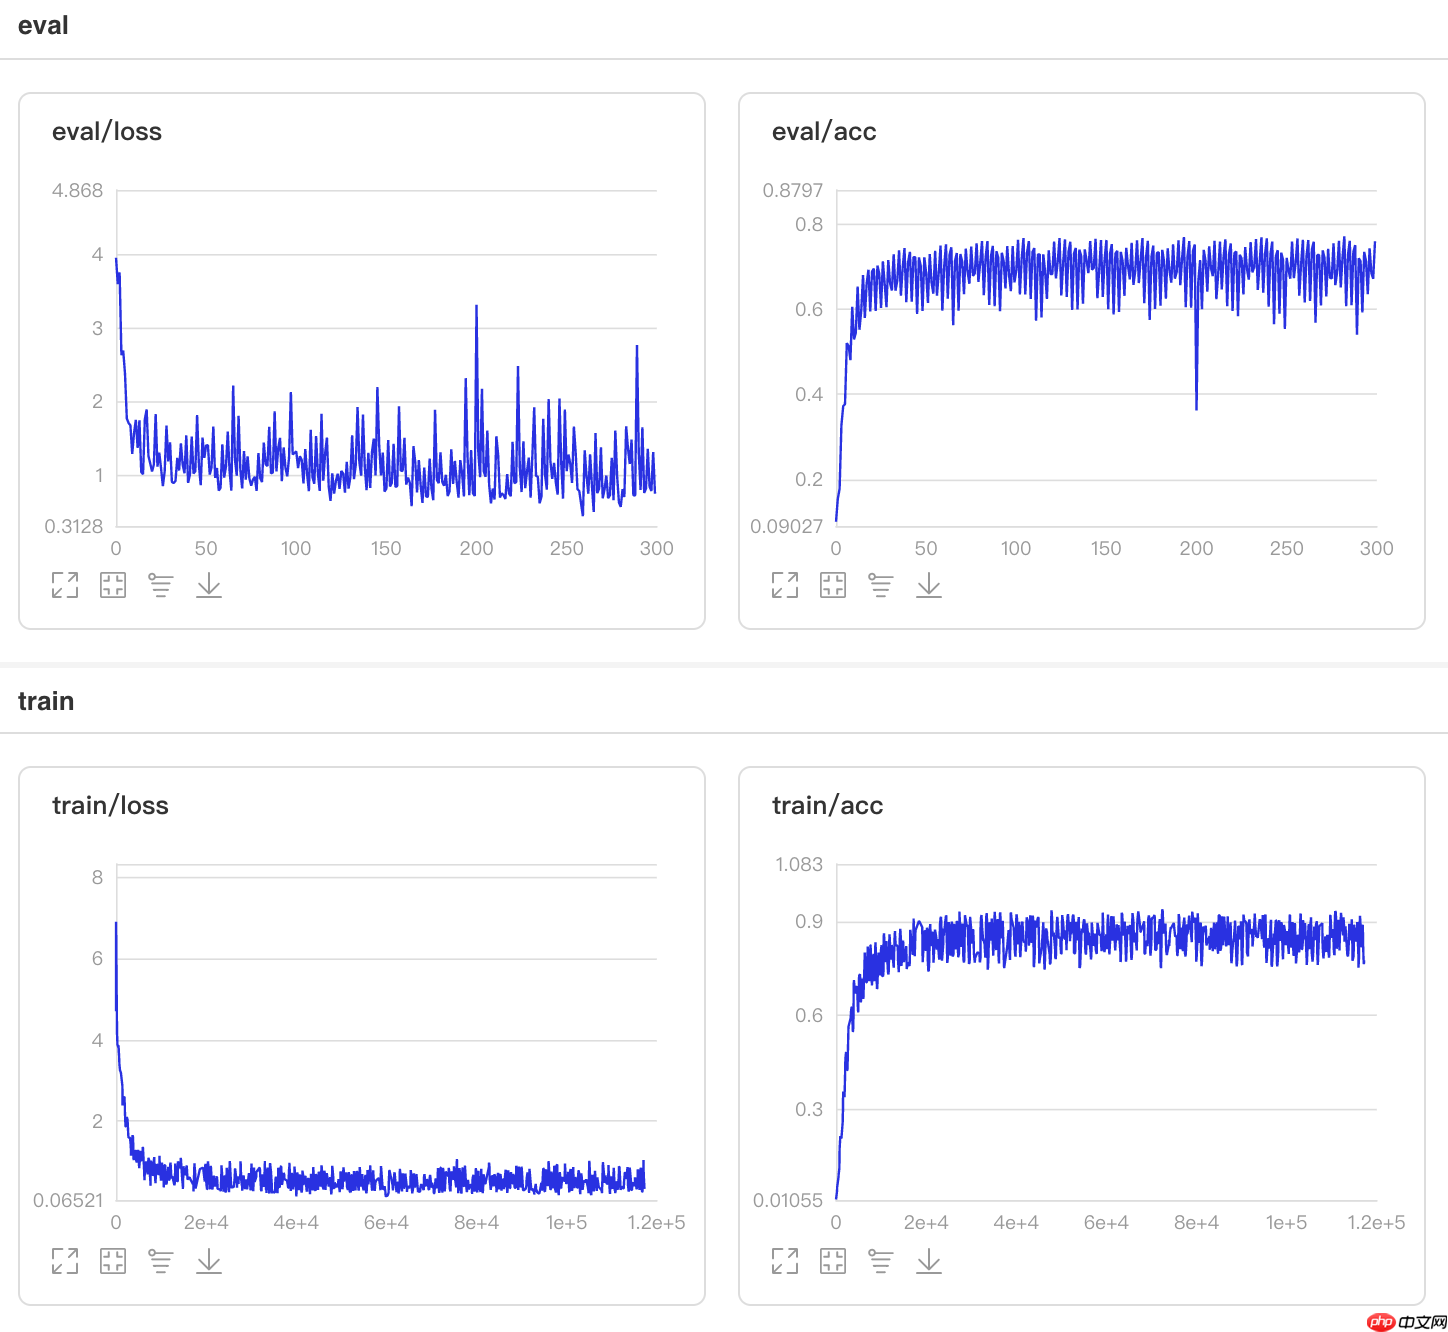Open the train/loss chart's run selection list
This screenshot has width=1448, height=1332.
pyautogui.click(x=161, y=1261)
